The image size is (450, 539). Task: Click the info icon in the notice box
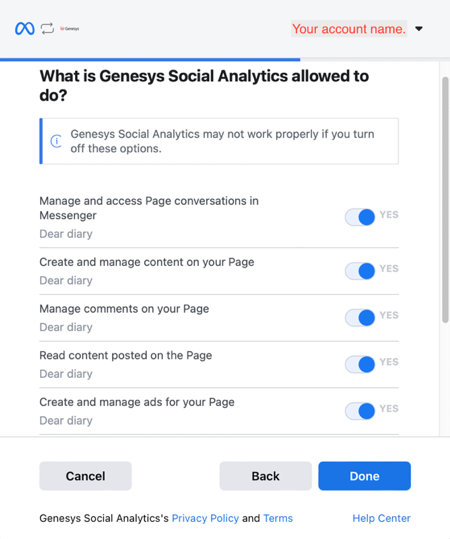tap(56, 141)
